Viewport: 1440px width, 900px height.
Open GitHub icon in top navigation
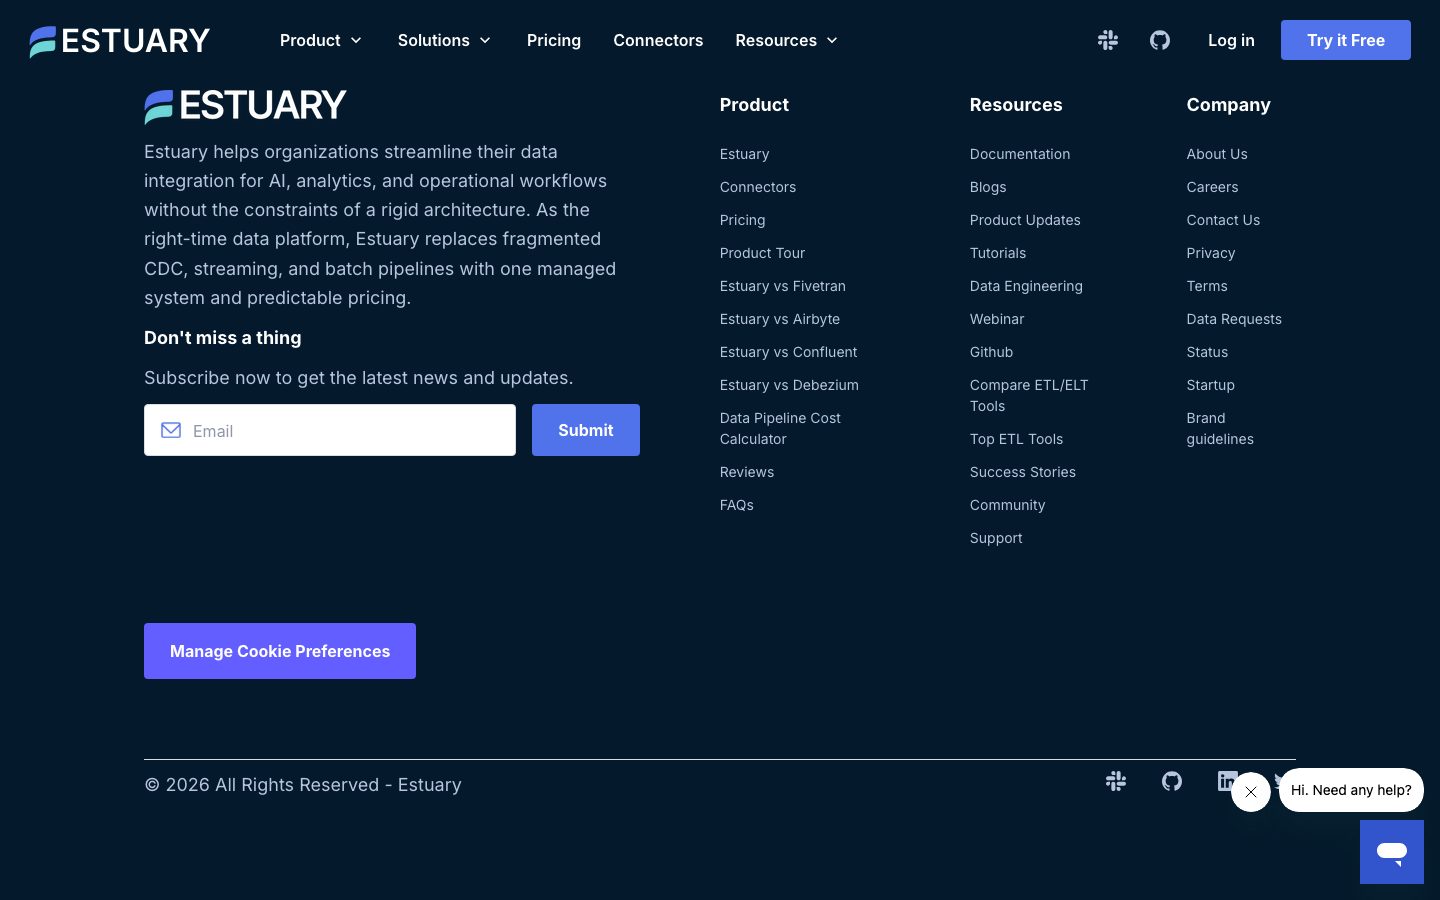1160,40
